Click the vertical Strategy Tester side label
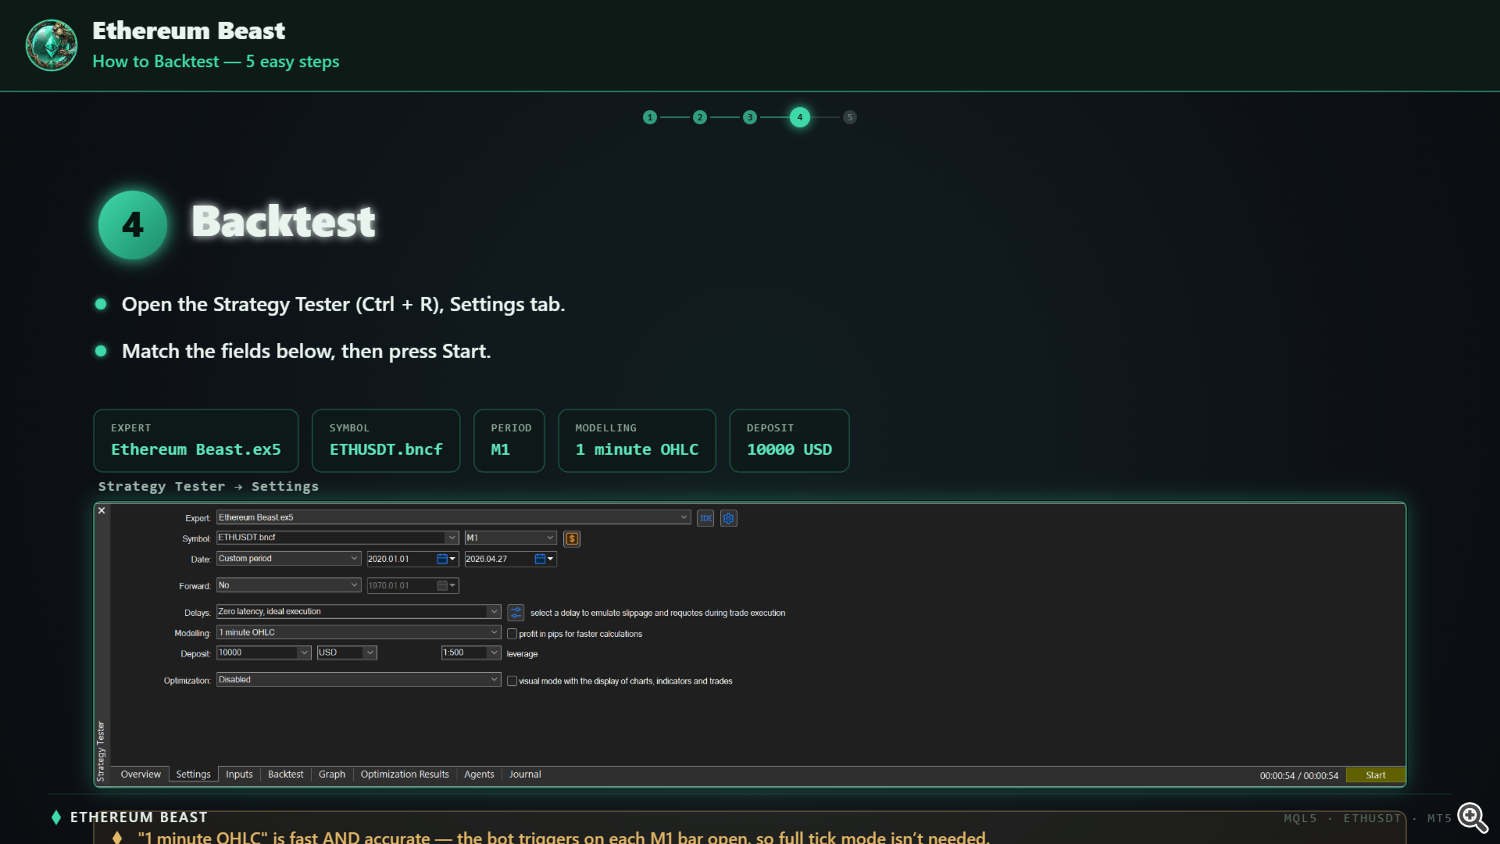The height and width of the screenshot is (844, 1500). pos(101,751)
